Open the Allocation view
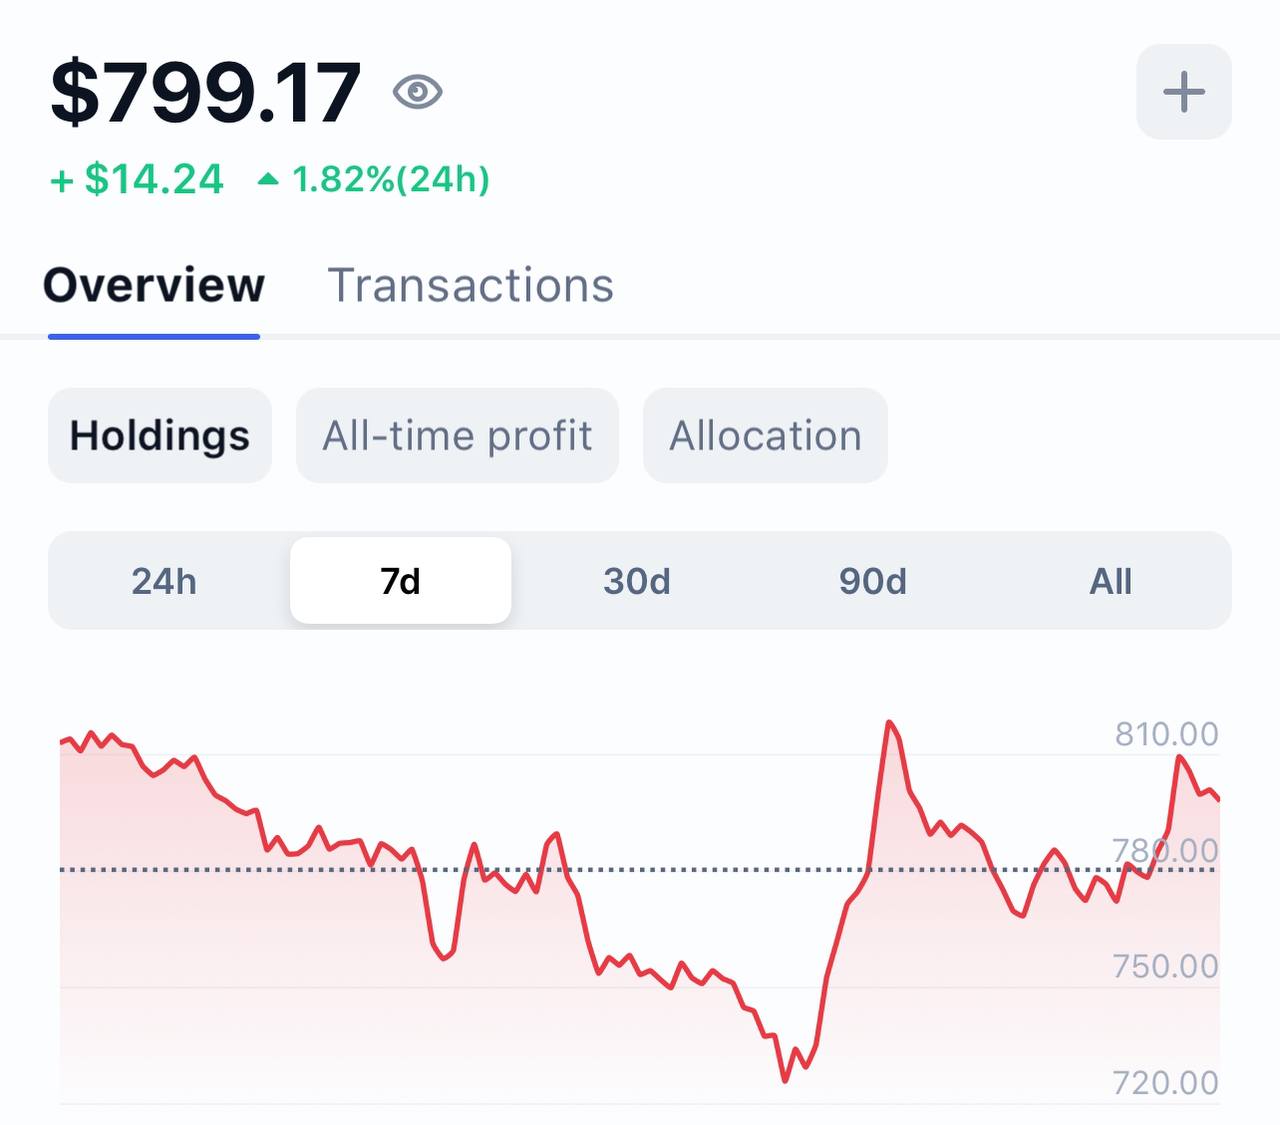The width and height of the screenshot is (1280, 1125). (765, 436)
